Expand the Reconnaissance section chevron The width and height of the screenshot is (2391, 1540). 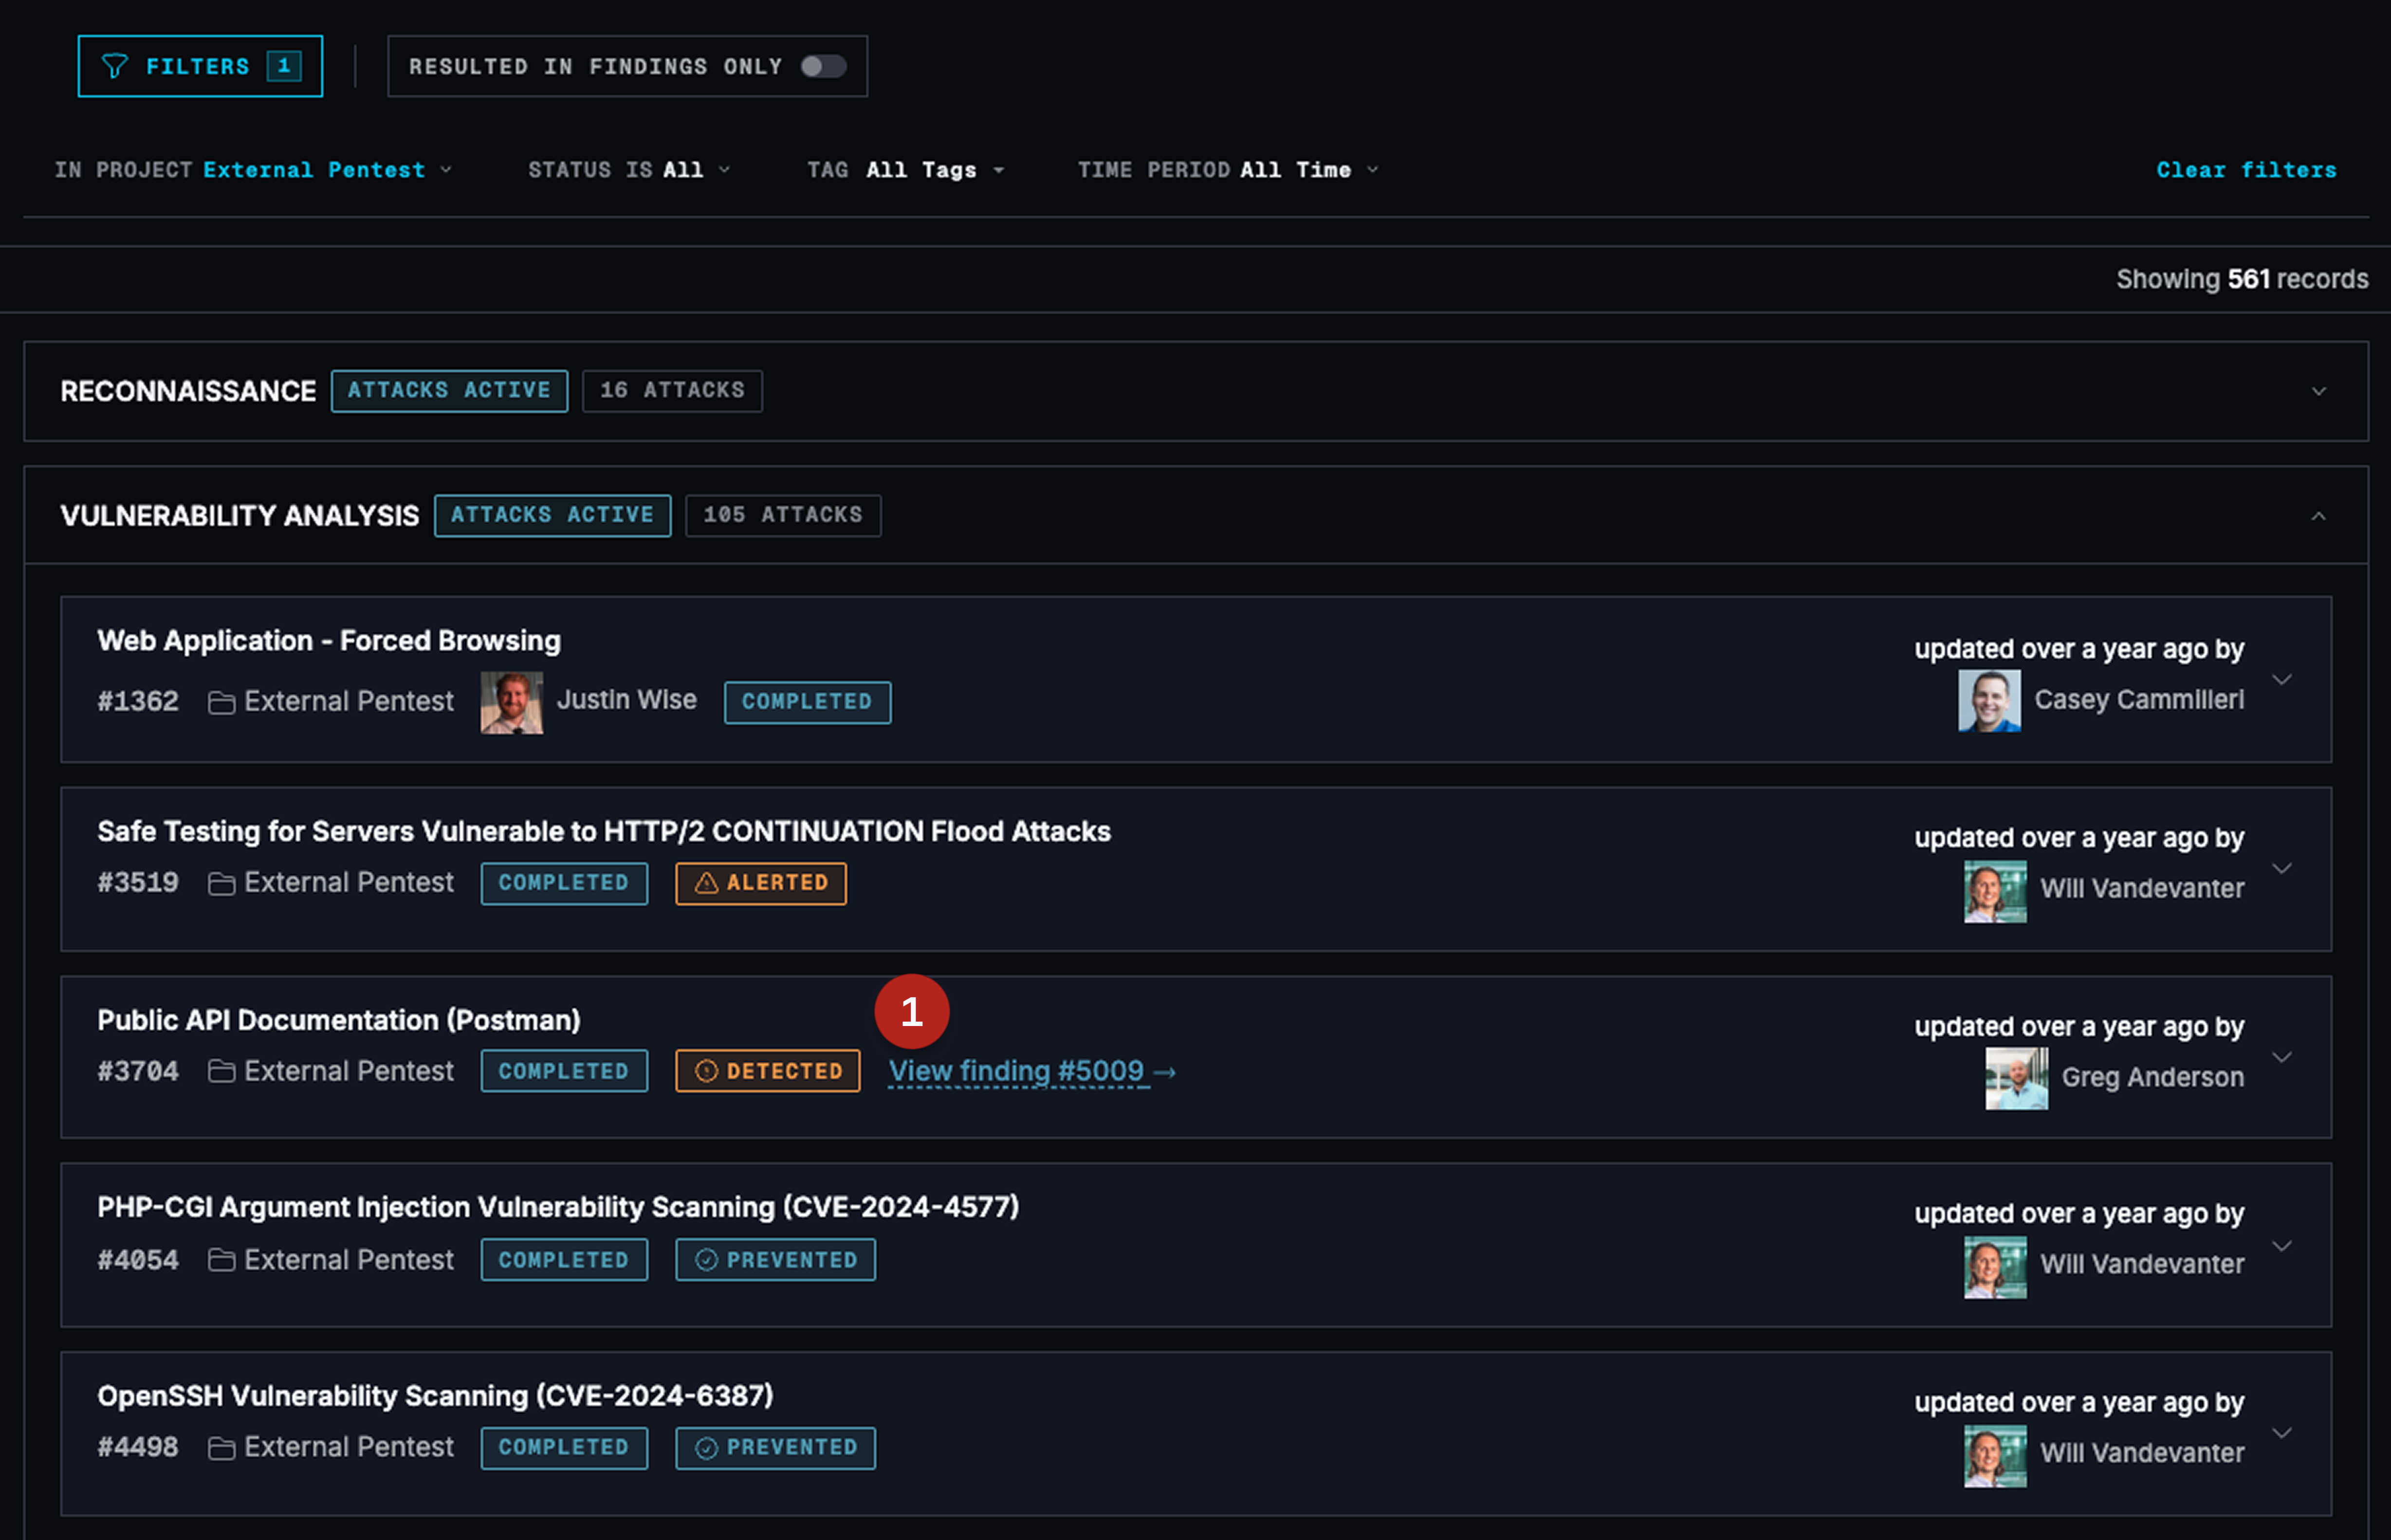(x=2319, y=391)
